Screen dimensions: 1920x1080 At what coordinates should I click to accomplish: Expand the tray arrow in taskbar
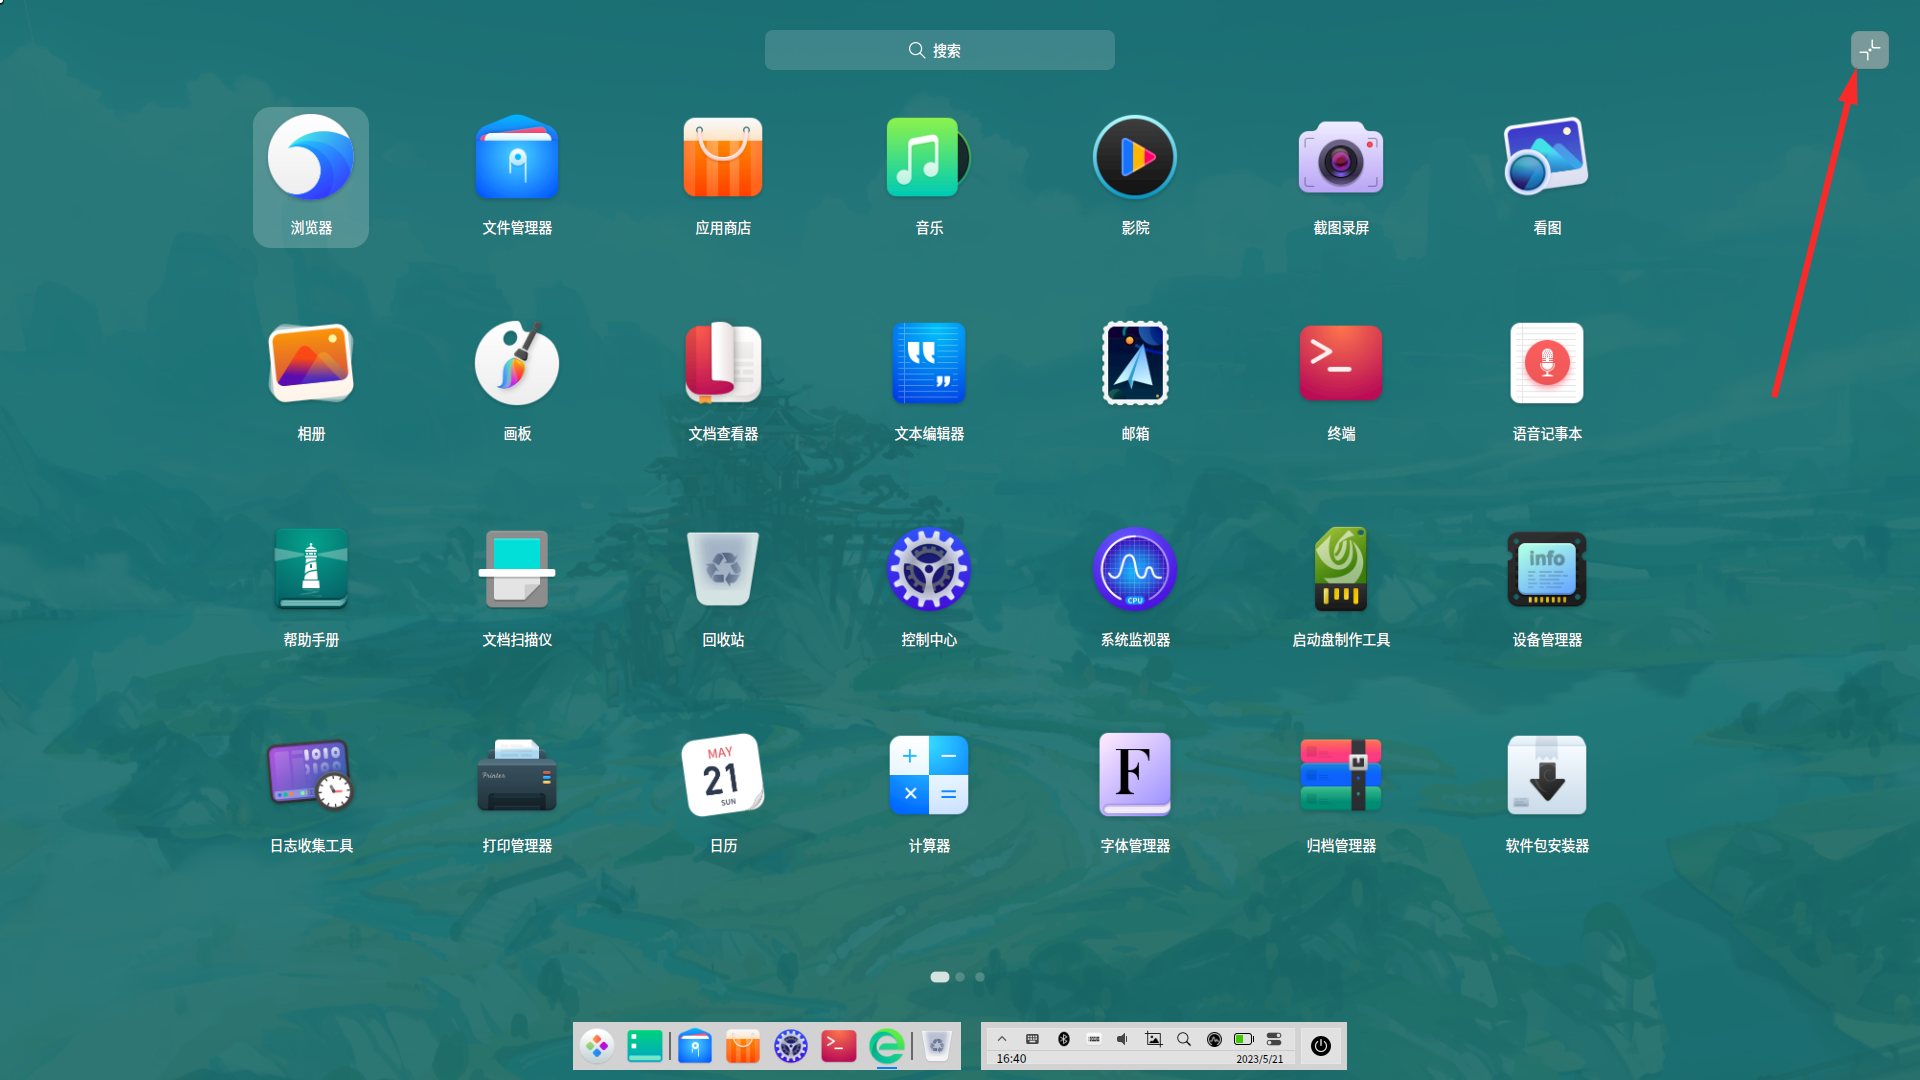(x=1002, y=1039)
